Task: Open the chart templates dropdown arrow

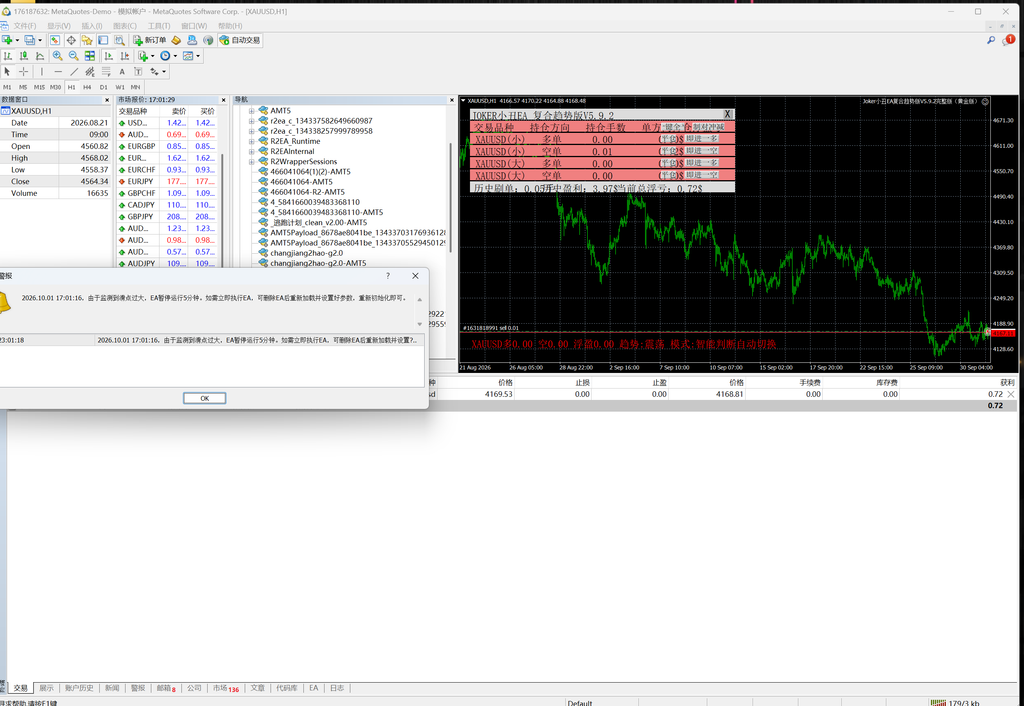Action: tap(198, 56)
